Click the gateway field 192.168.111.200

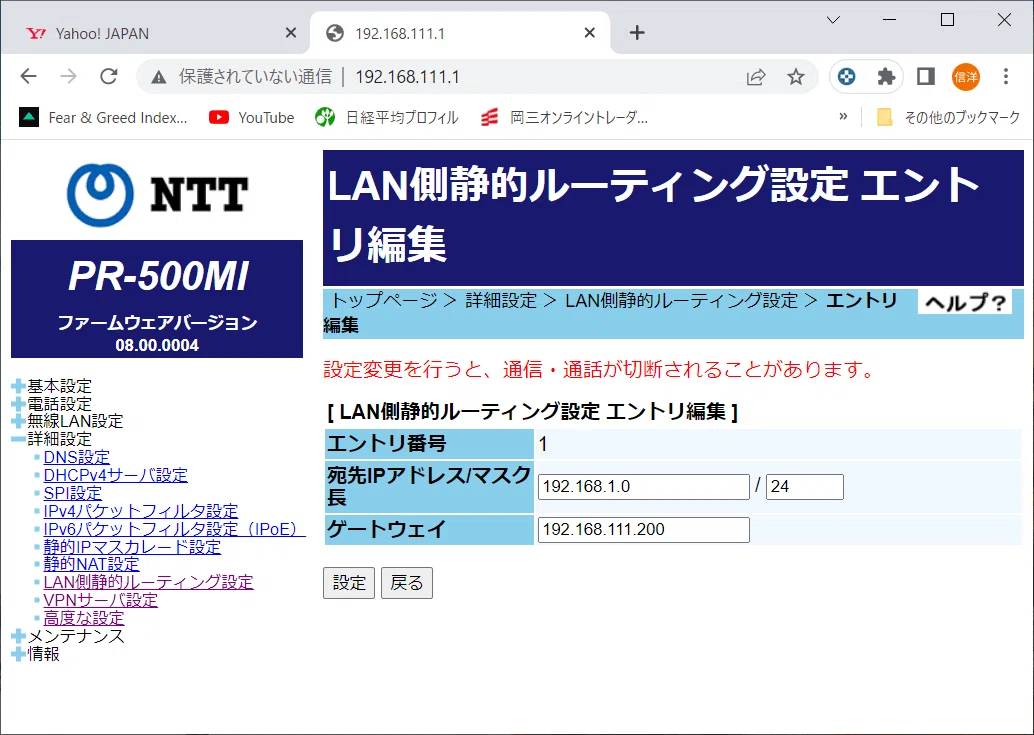(x=644, y=530)
